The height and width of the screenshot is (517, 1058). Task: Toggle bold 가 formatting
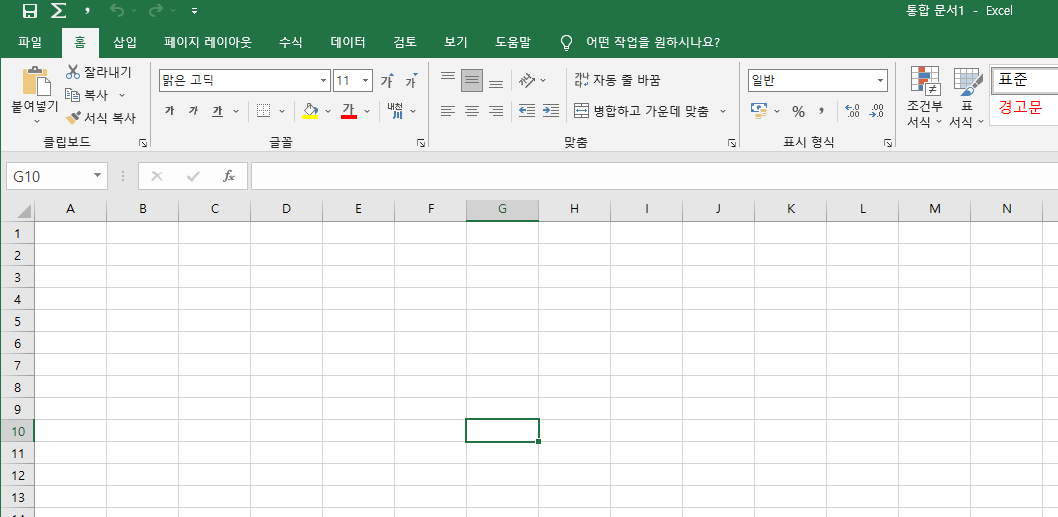click(x=169, y=111)
